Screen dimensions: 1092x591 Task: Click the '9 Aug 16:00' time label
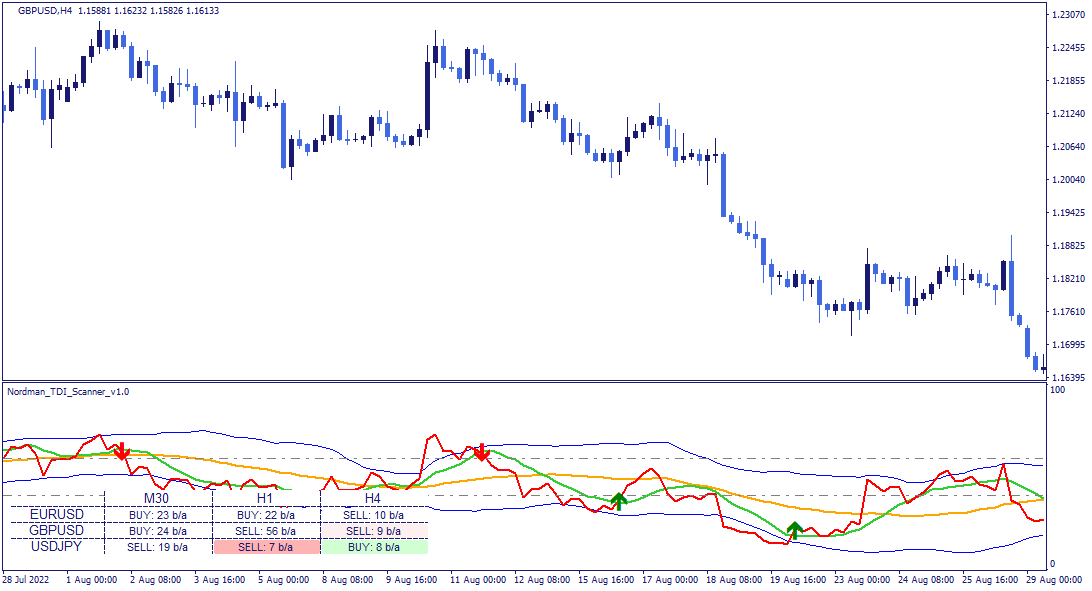click(x=412, y=579)
